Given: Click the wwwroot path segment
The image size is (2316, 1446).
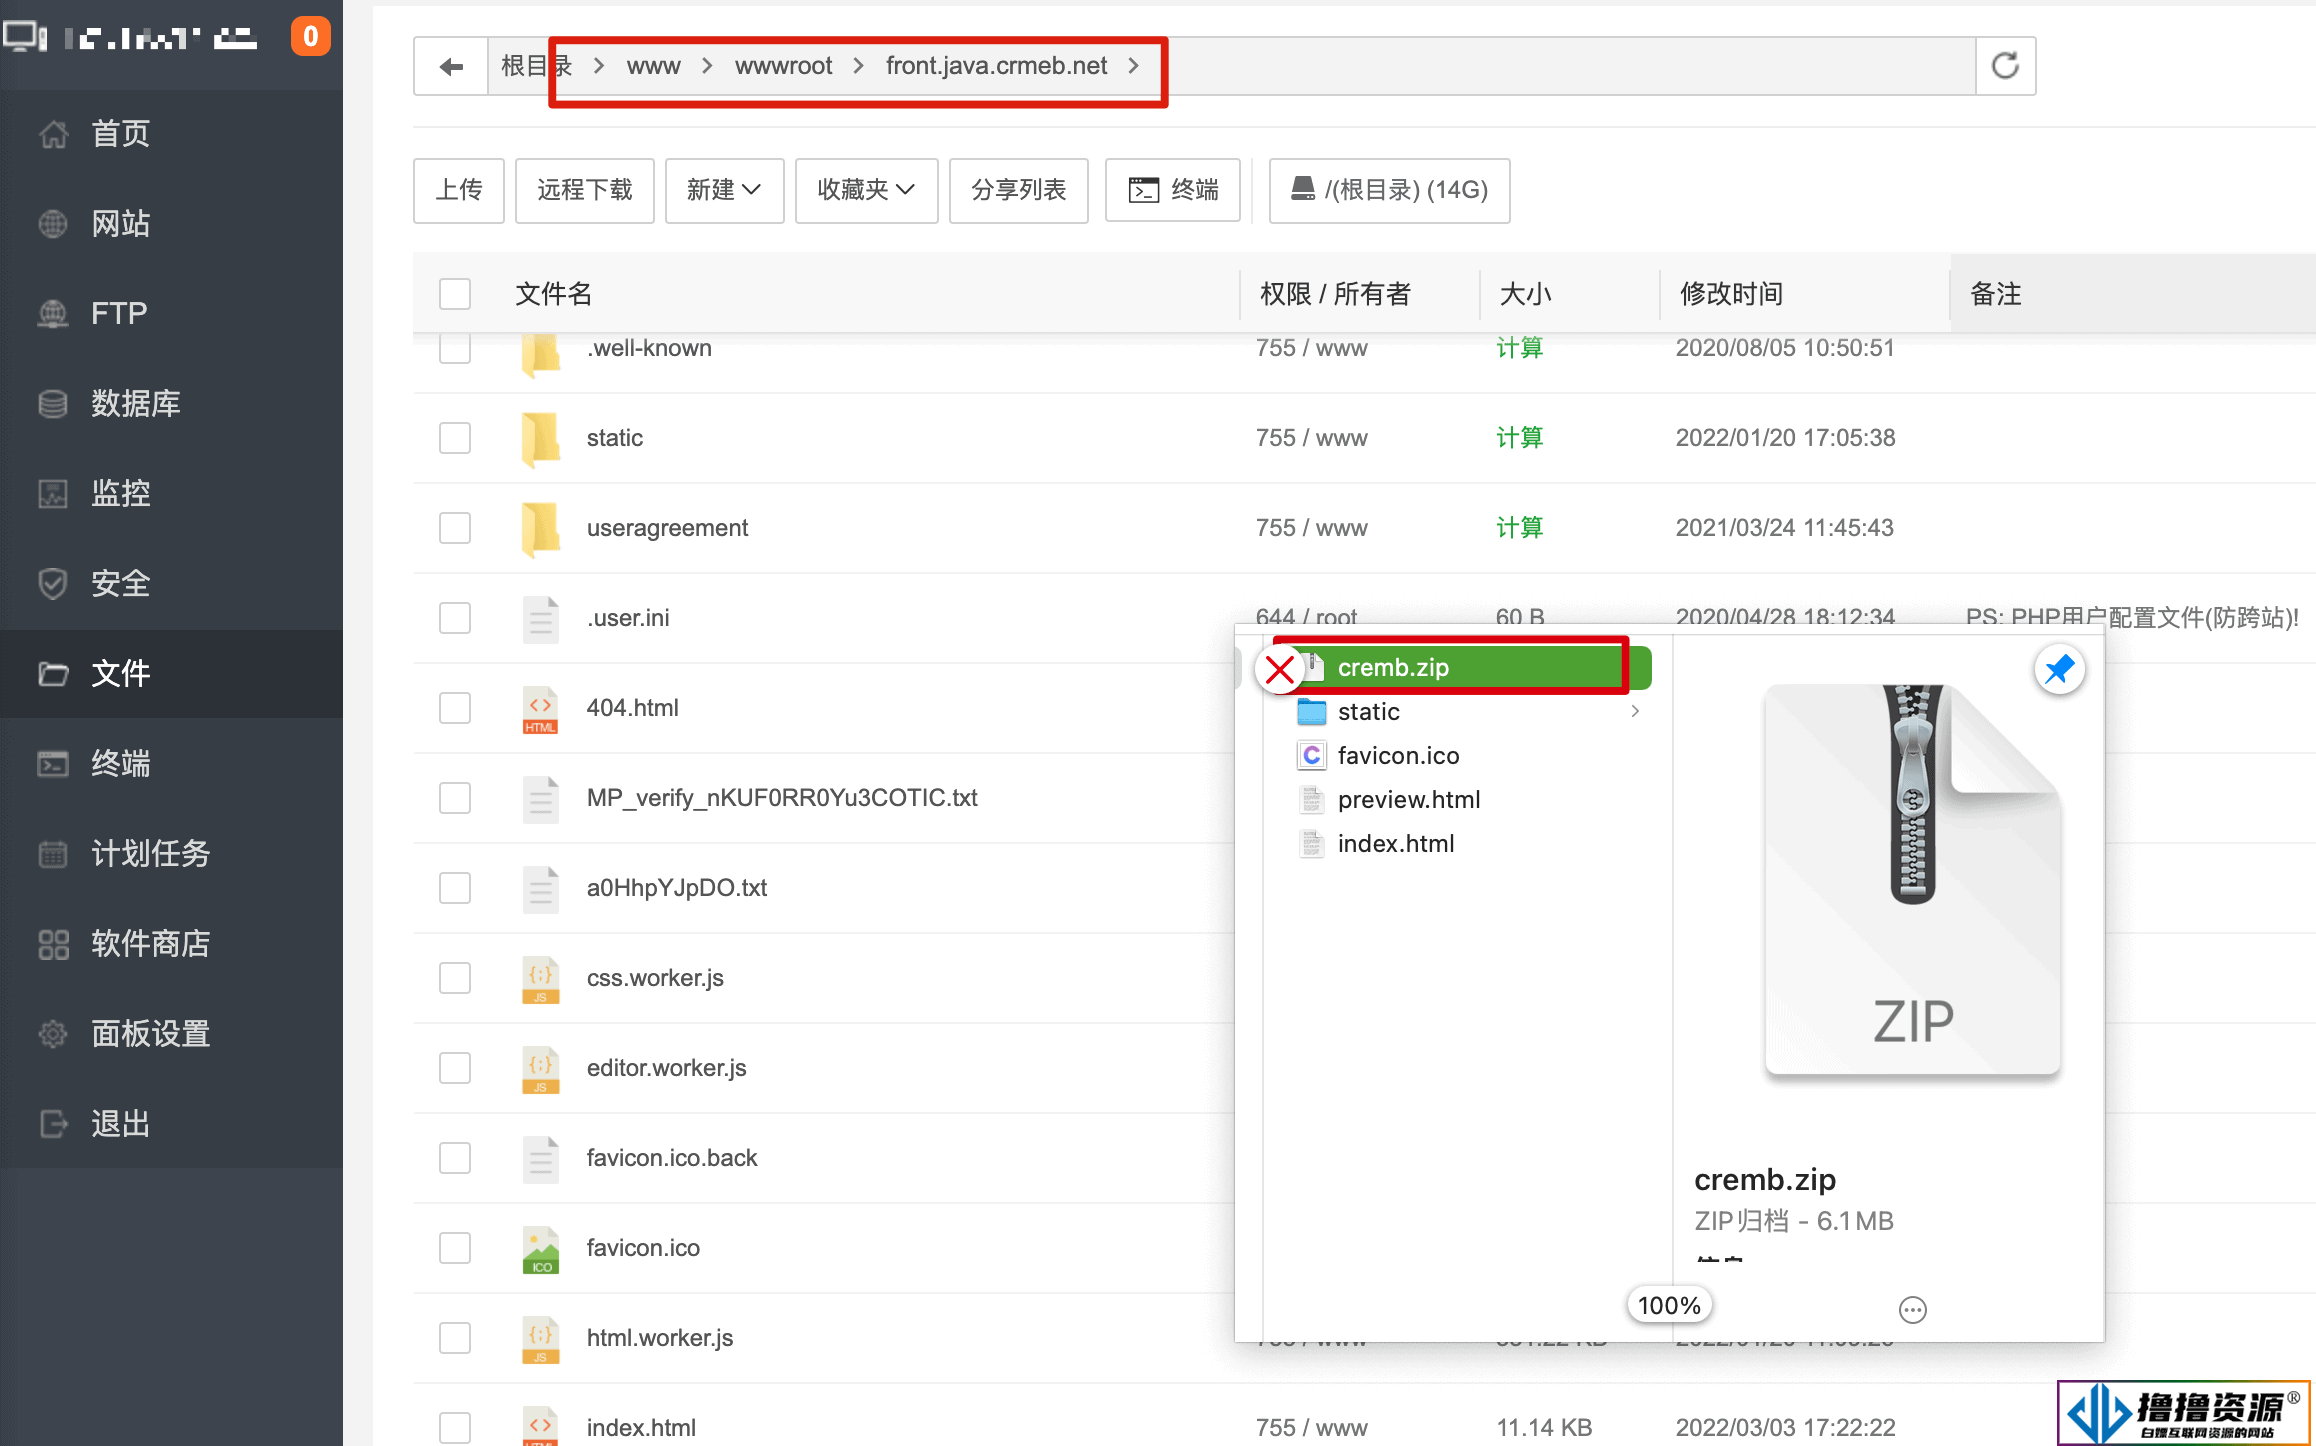Looking at the screenshot, I should coord(783,66).
